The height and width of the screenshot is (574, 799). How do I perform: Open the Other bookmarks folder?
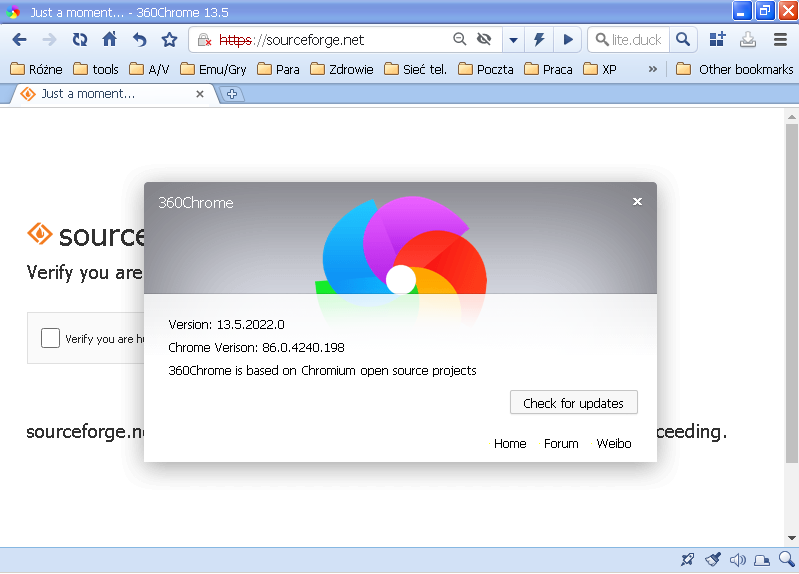(x=734, y=69)
